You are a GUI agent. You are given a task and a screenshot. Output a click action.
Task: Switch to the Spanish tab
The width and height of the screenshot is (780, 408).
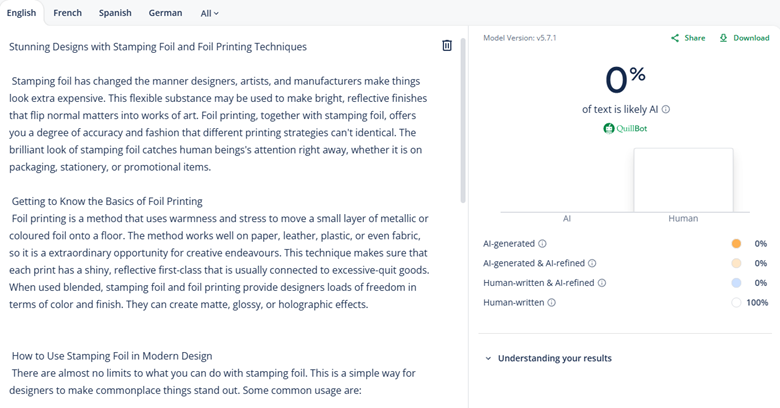115,13
